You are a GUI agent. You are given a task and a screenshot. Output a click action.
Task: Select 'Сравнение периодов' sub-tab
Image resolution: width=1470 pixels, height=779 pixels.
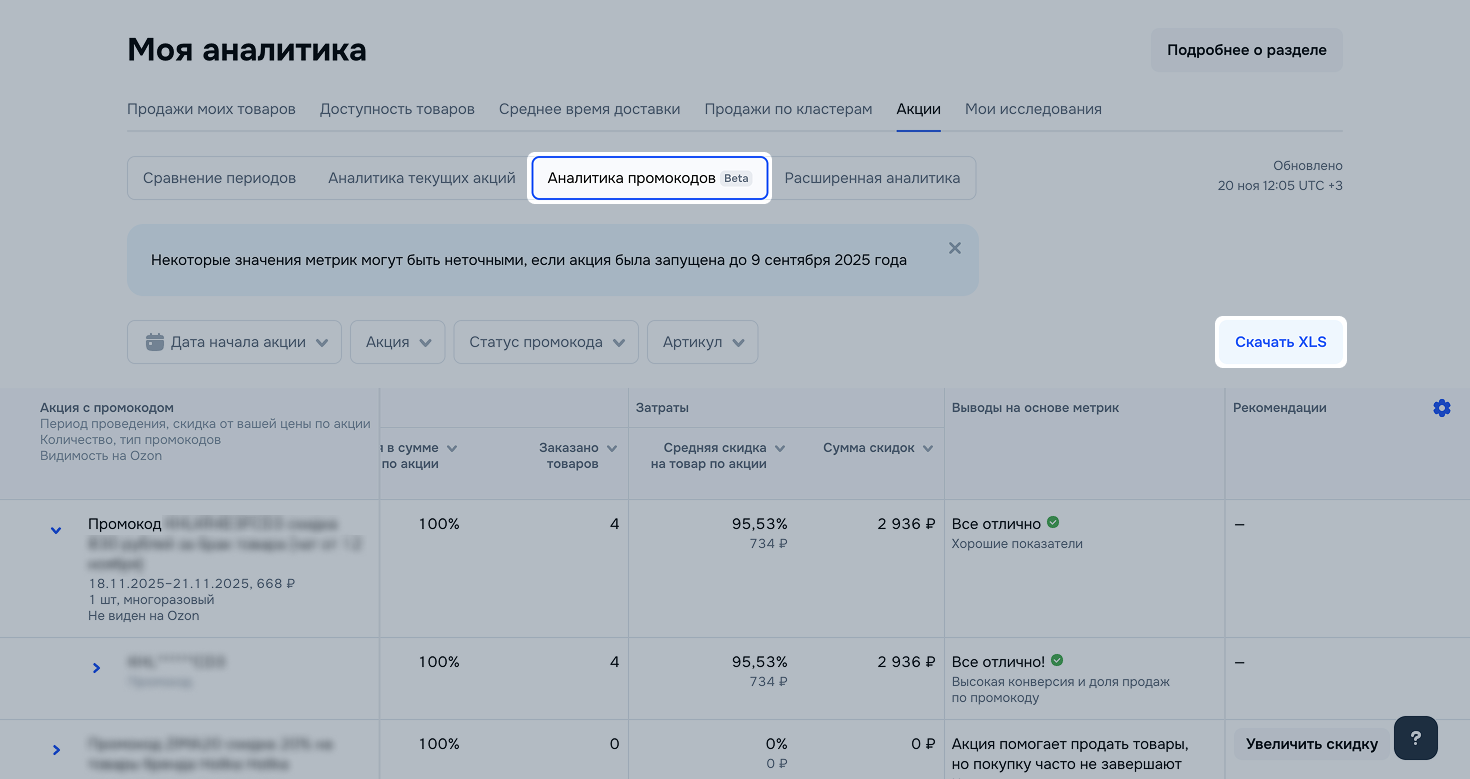[219, 178]
